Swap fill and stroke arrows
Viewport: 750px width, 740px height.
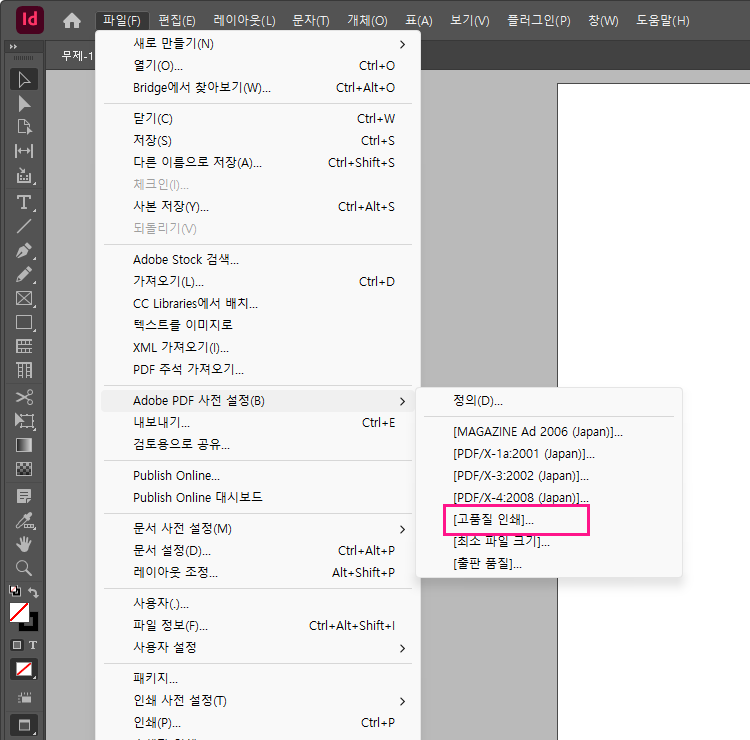coord(33,593)
